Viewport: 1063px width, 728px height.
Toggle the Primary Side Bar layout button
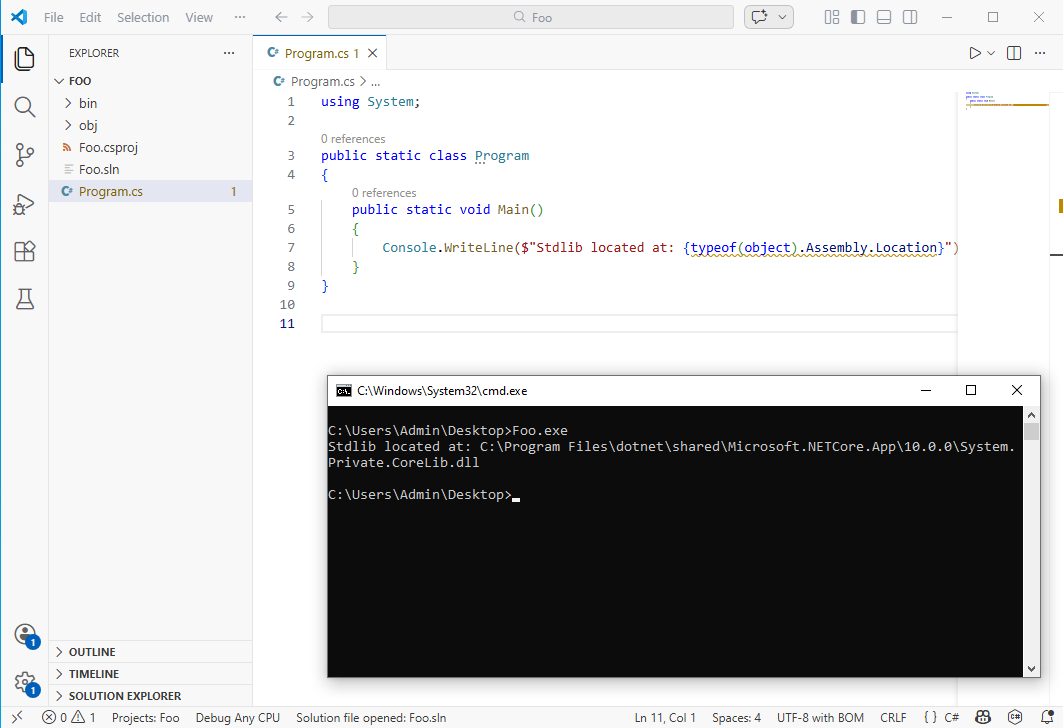click(858, 17)
